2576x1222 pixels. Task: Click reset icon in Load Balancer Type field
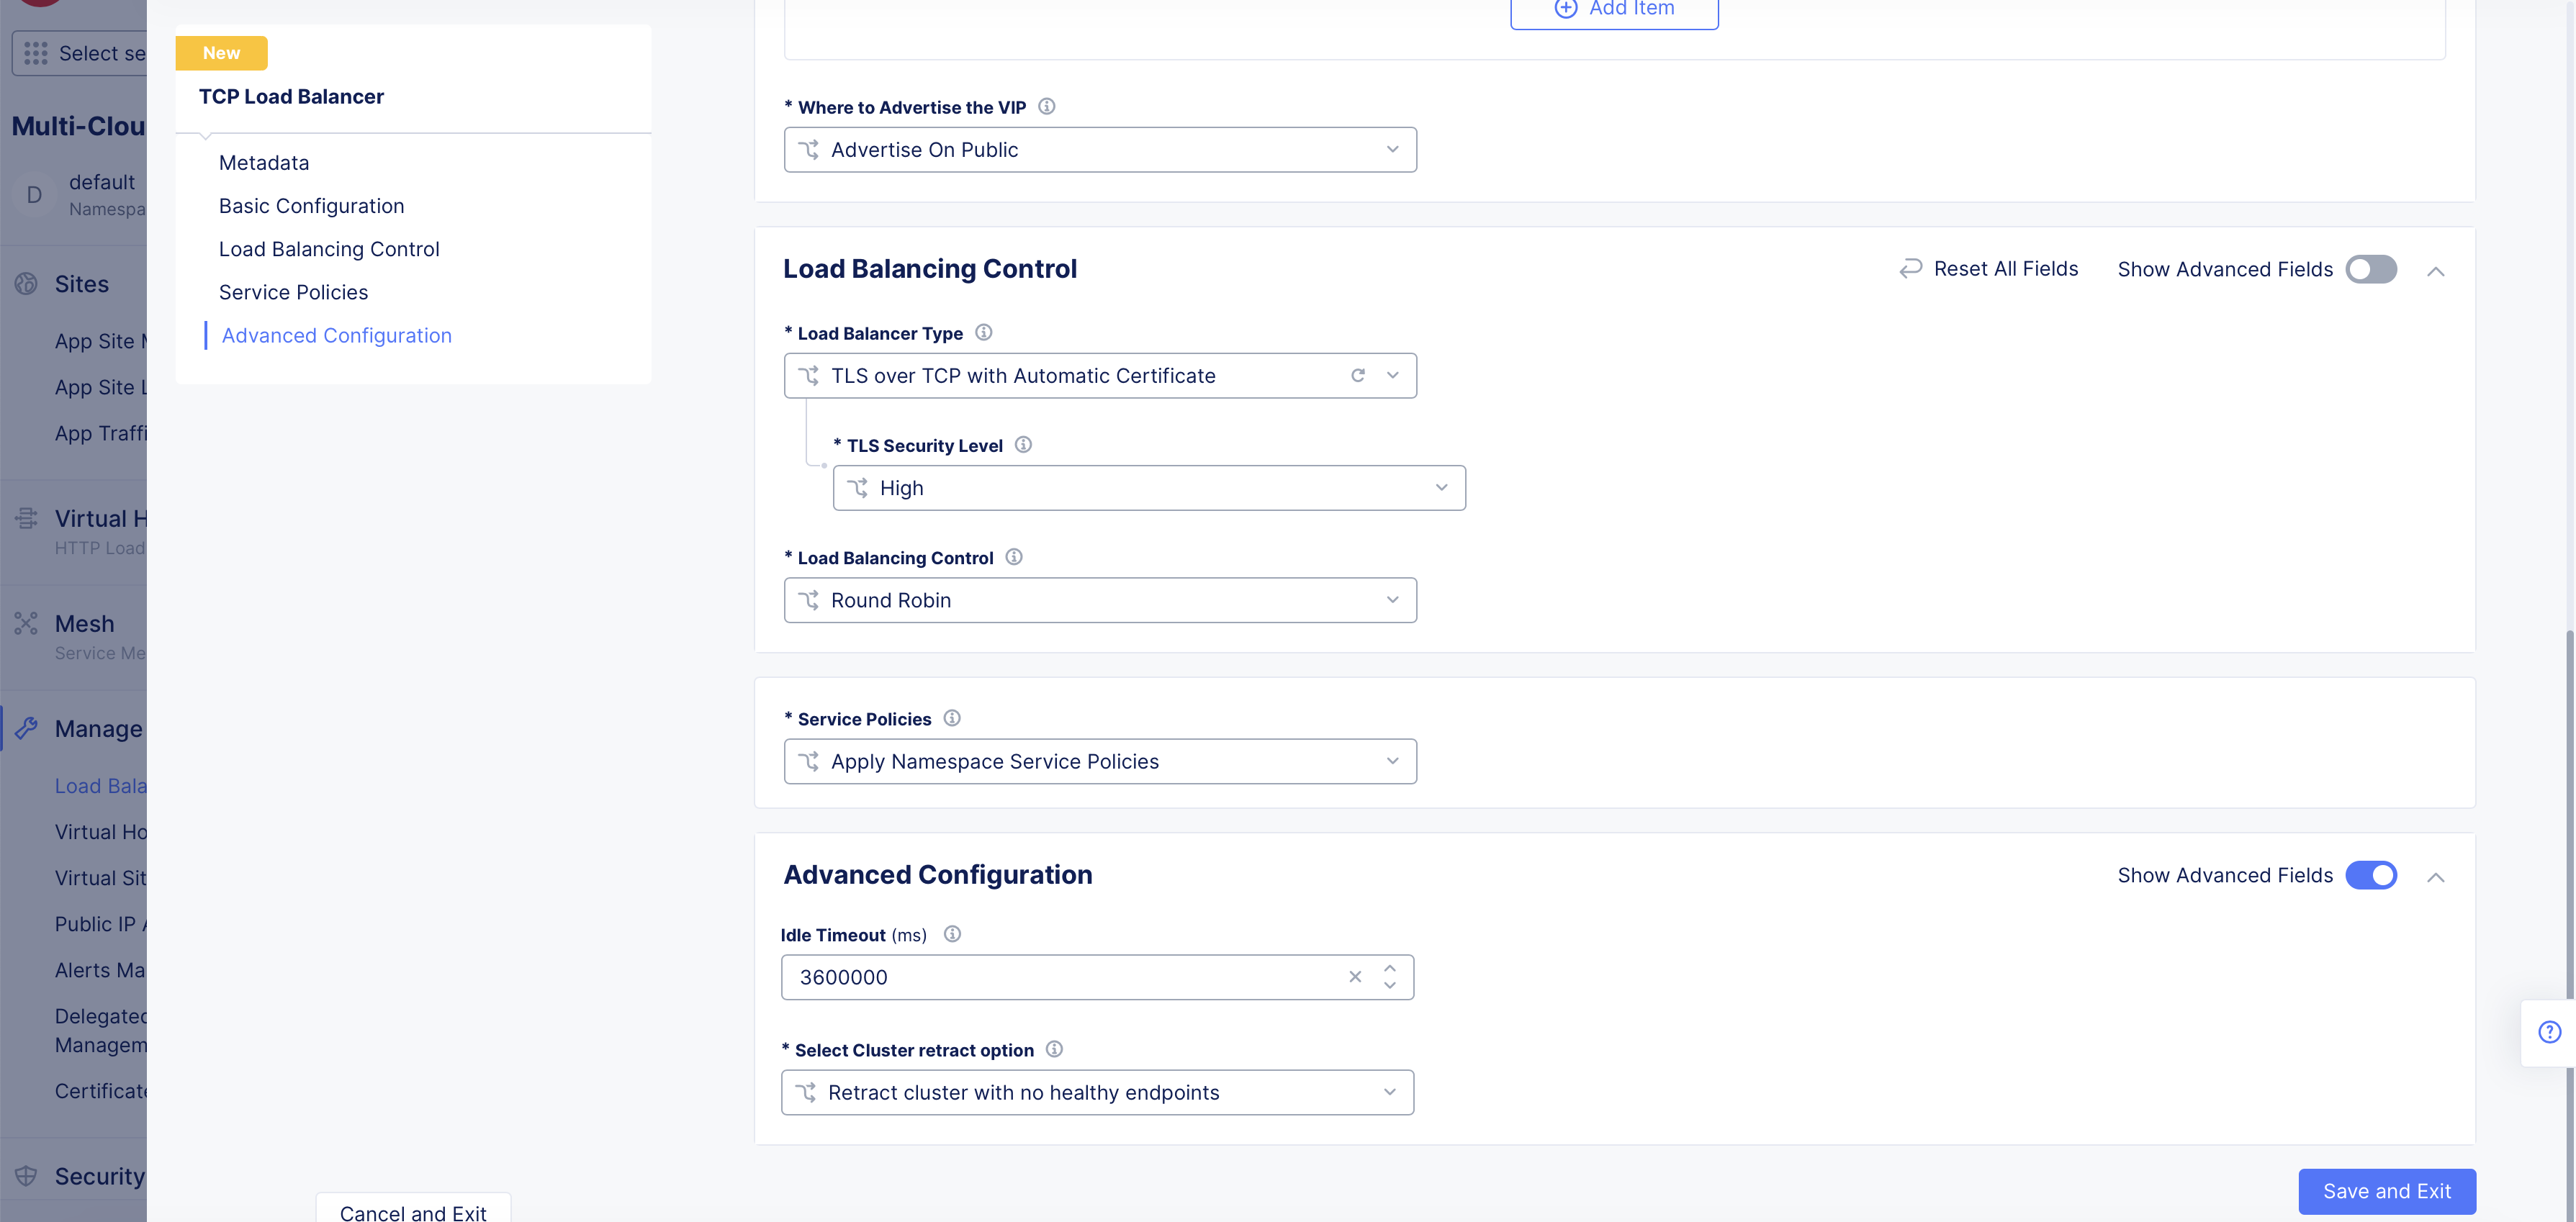point(1357,376)
